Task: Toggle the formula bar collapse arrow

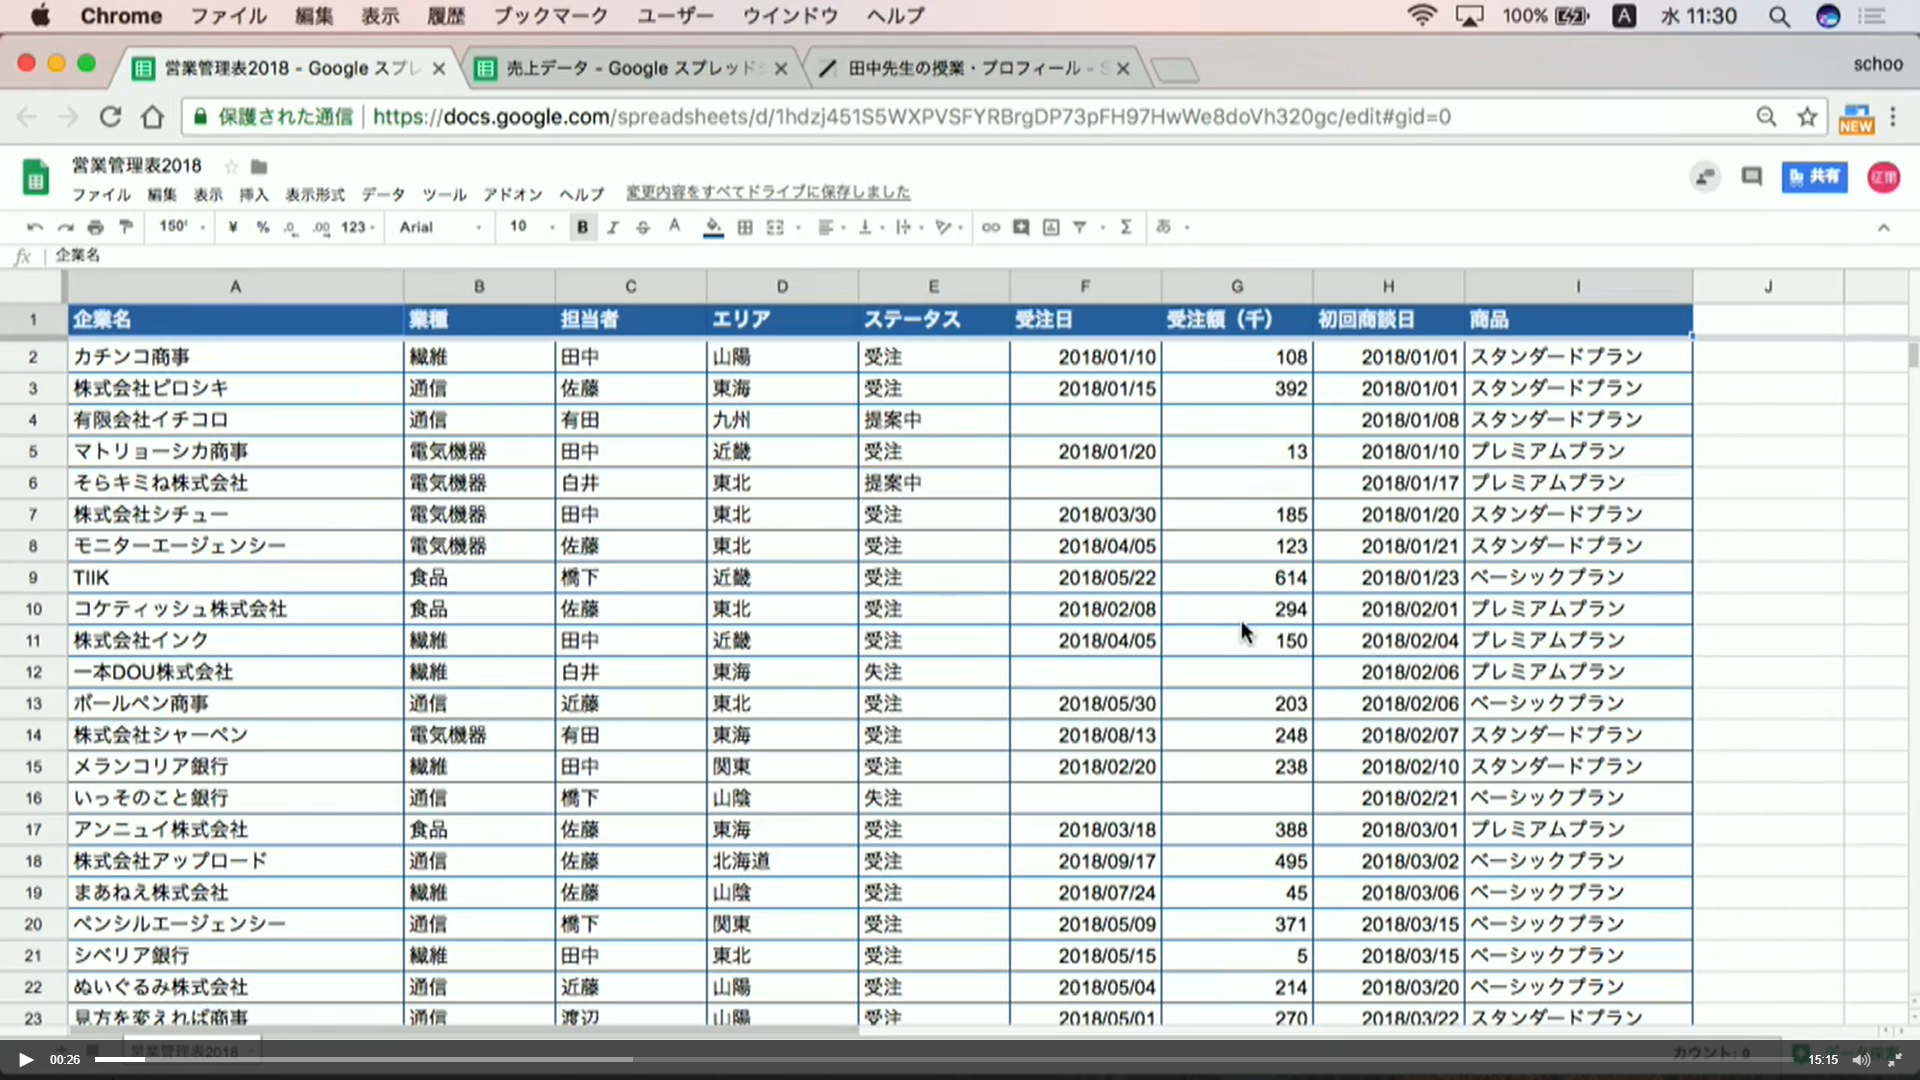Action: click(x=1884, y=227)
